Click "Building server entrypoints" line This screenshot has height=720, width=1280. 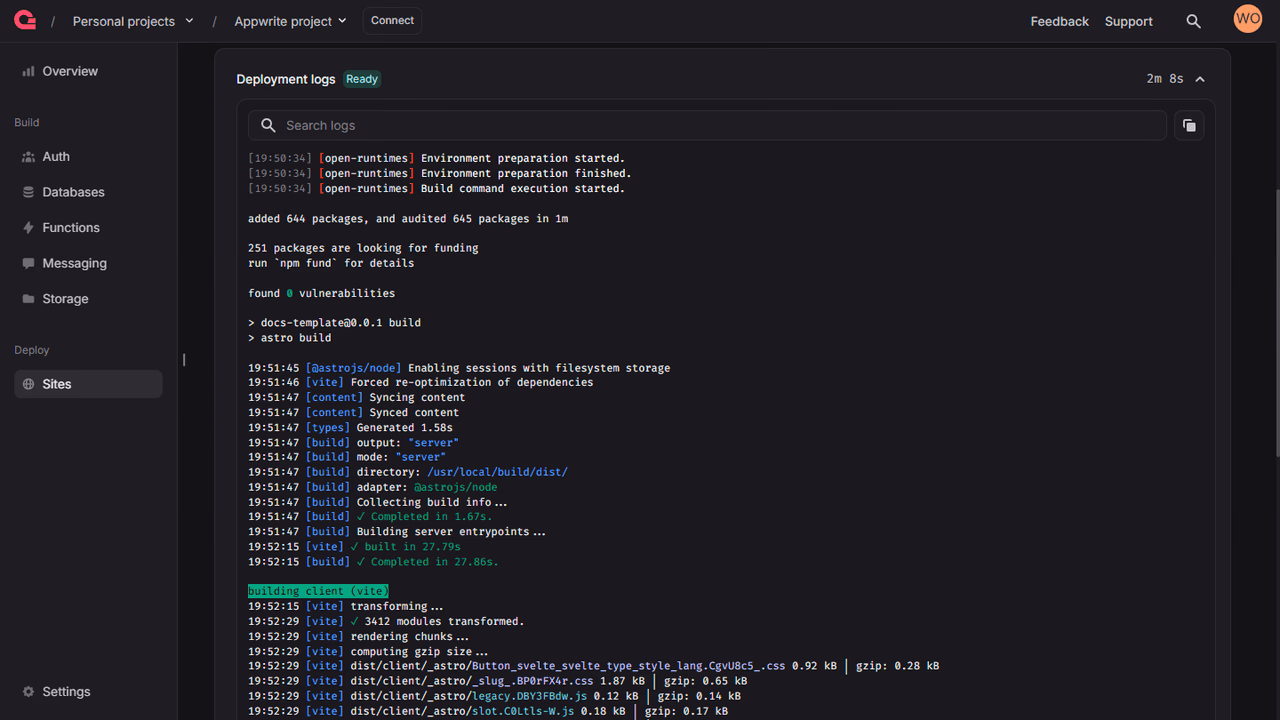click(397, 532)
